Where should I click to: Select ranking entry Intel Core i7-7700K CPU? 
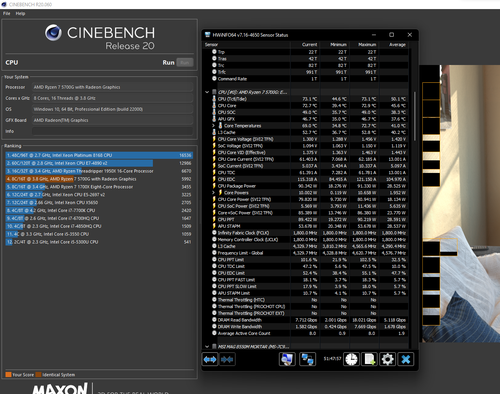pyautogui.click(x=99, y=211)
